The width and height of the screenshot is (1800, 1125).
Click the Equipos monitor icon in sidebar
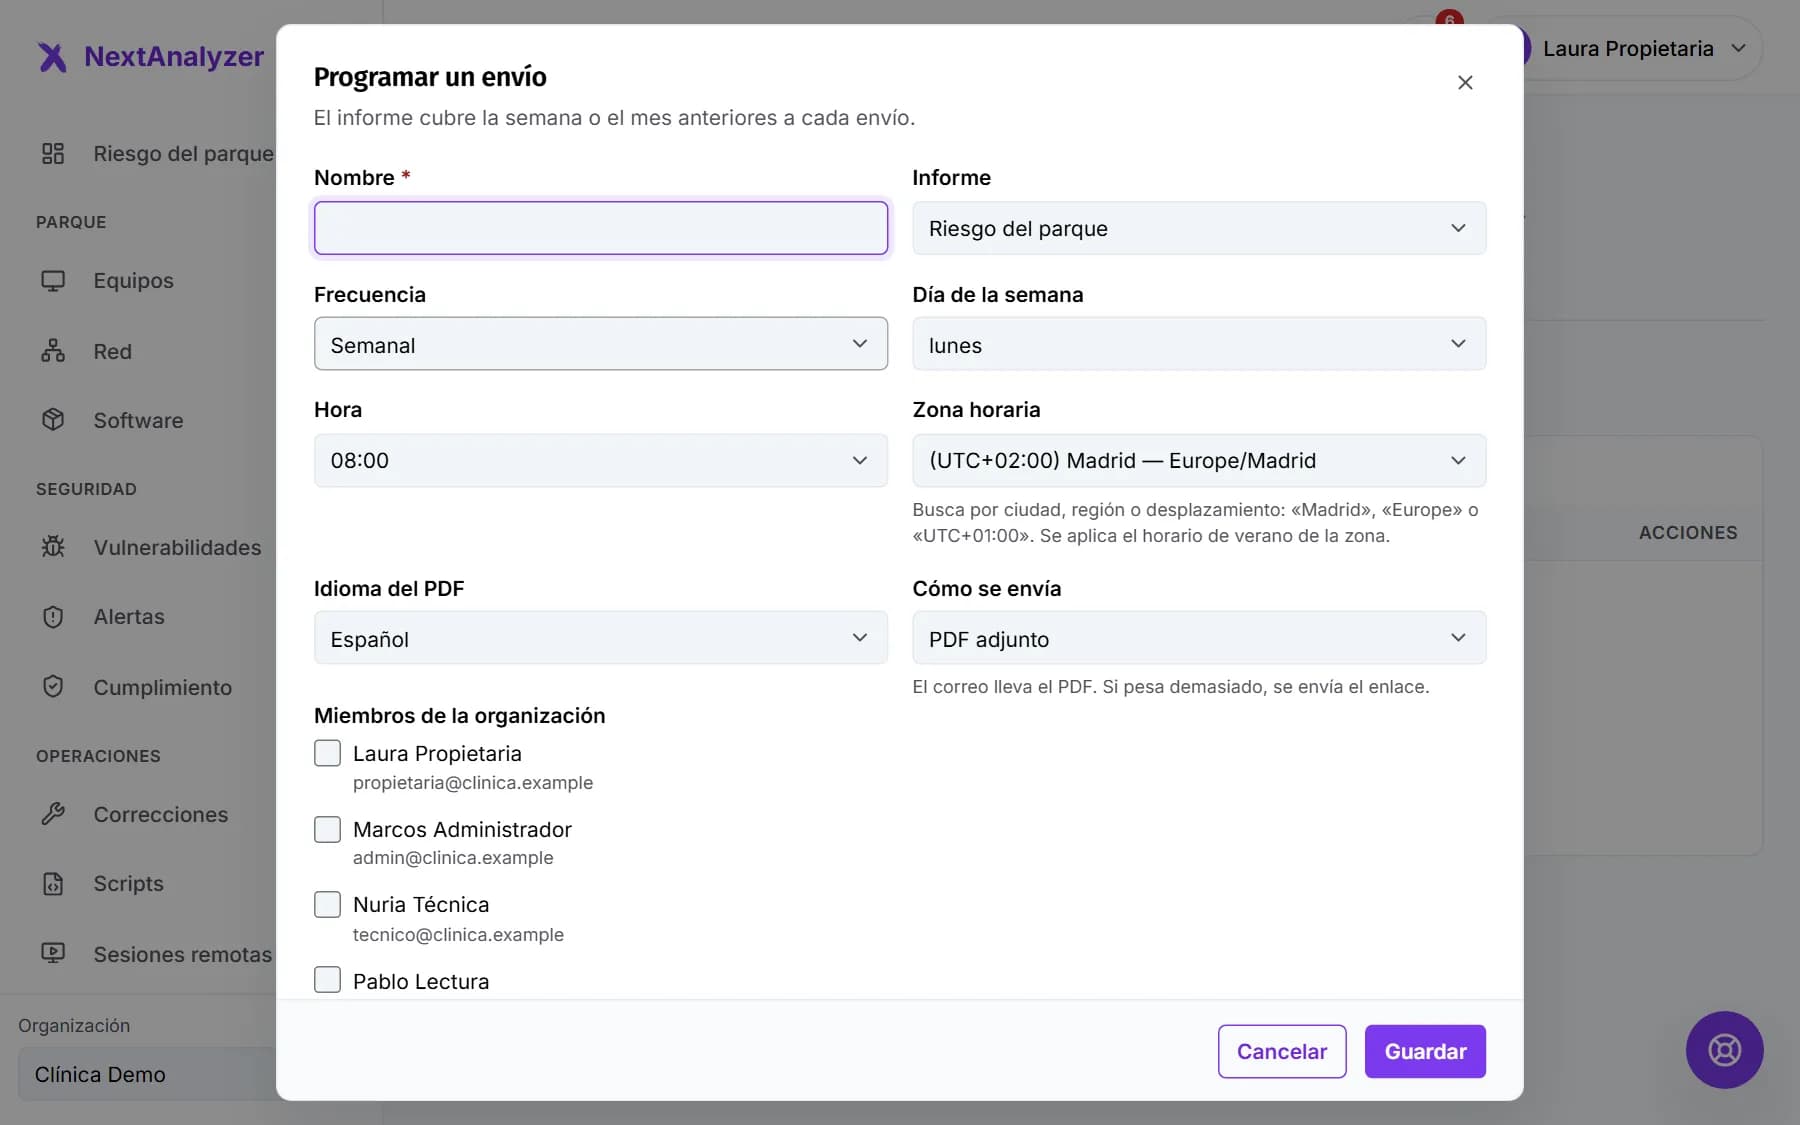click(x=53, y=281)
